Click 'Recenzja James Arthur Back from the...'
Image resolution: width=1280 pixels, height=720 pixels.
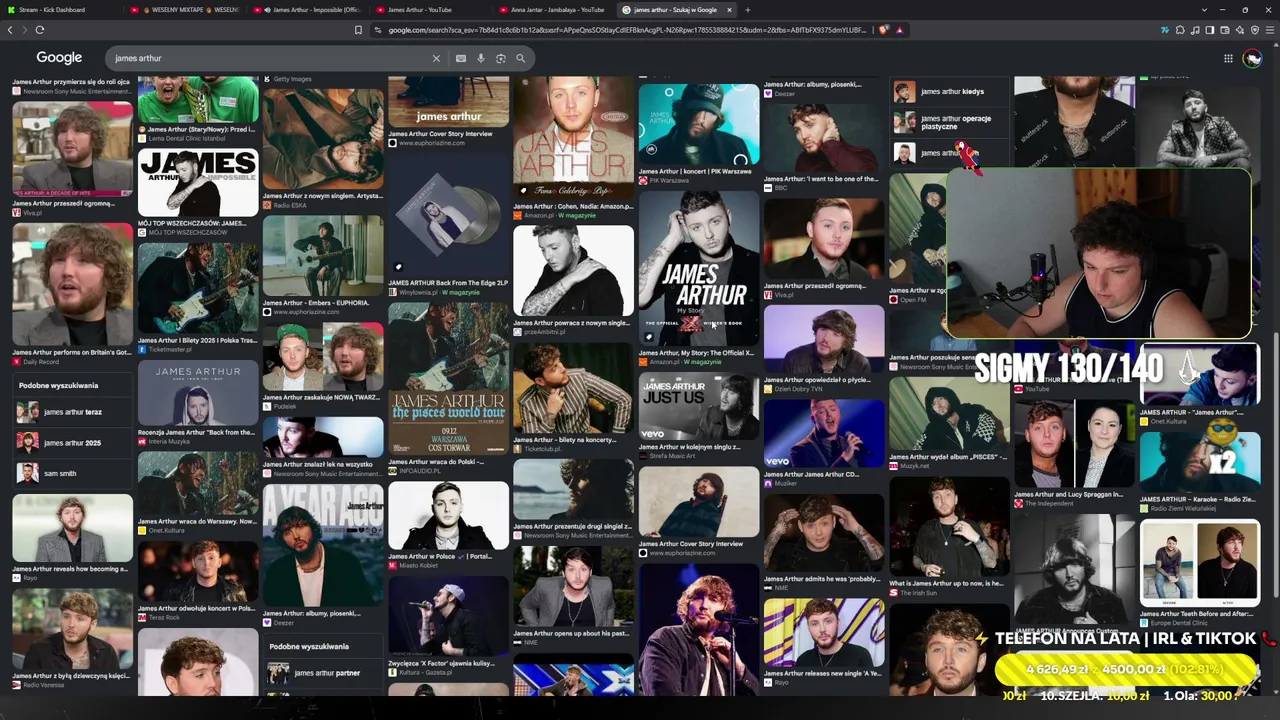[196, 432]
